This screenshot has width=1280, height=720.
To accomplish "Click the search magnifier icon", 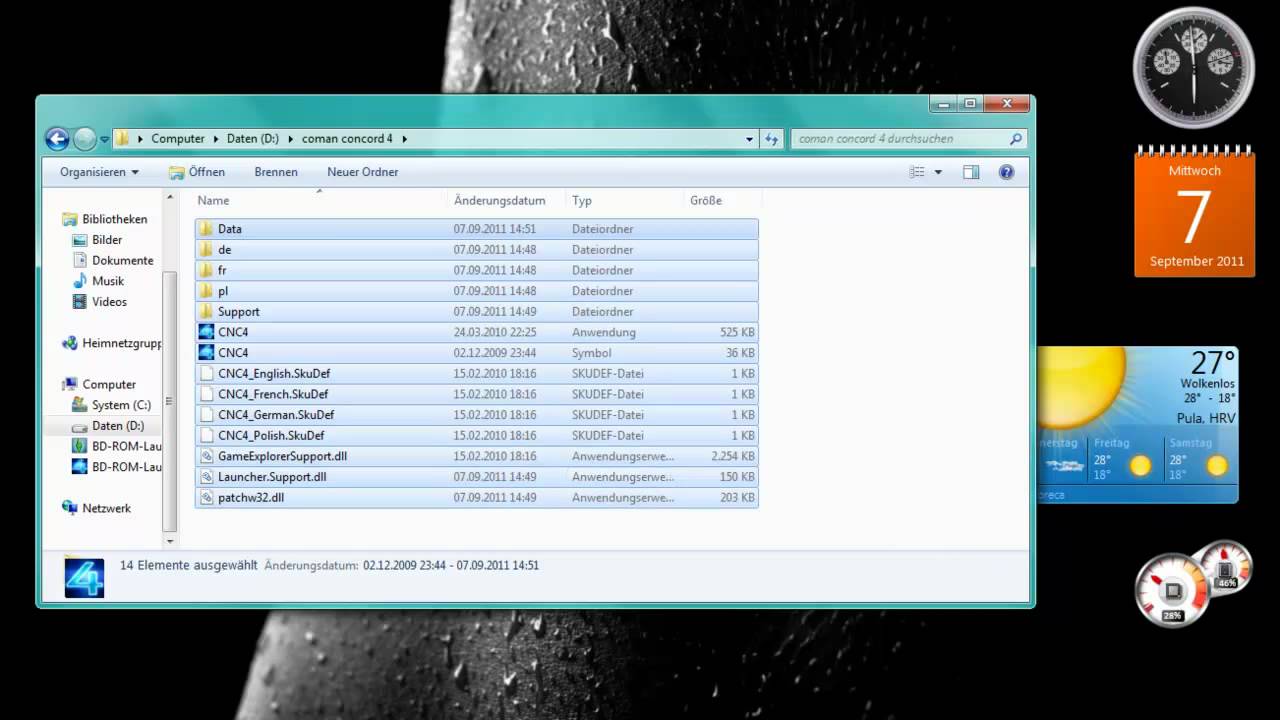I will (1016, 139).
